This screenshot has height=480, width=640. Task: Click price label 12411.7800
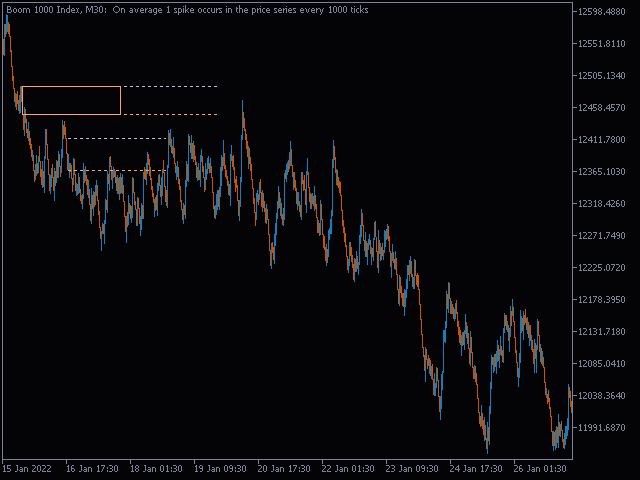pos(601,140)
